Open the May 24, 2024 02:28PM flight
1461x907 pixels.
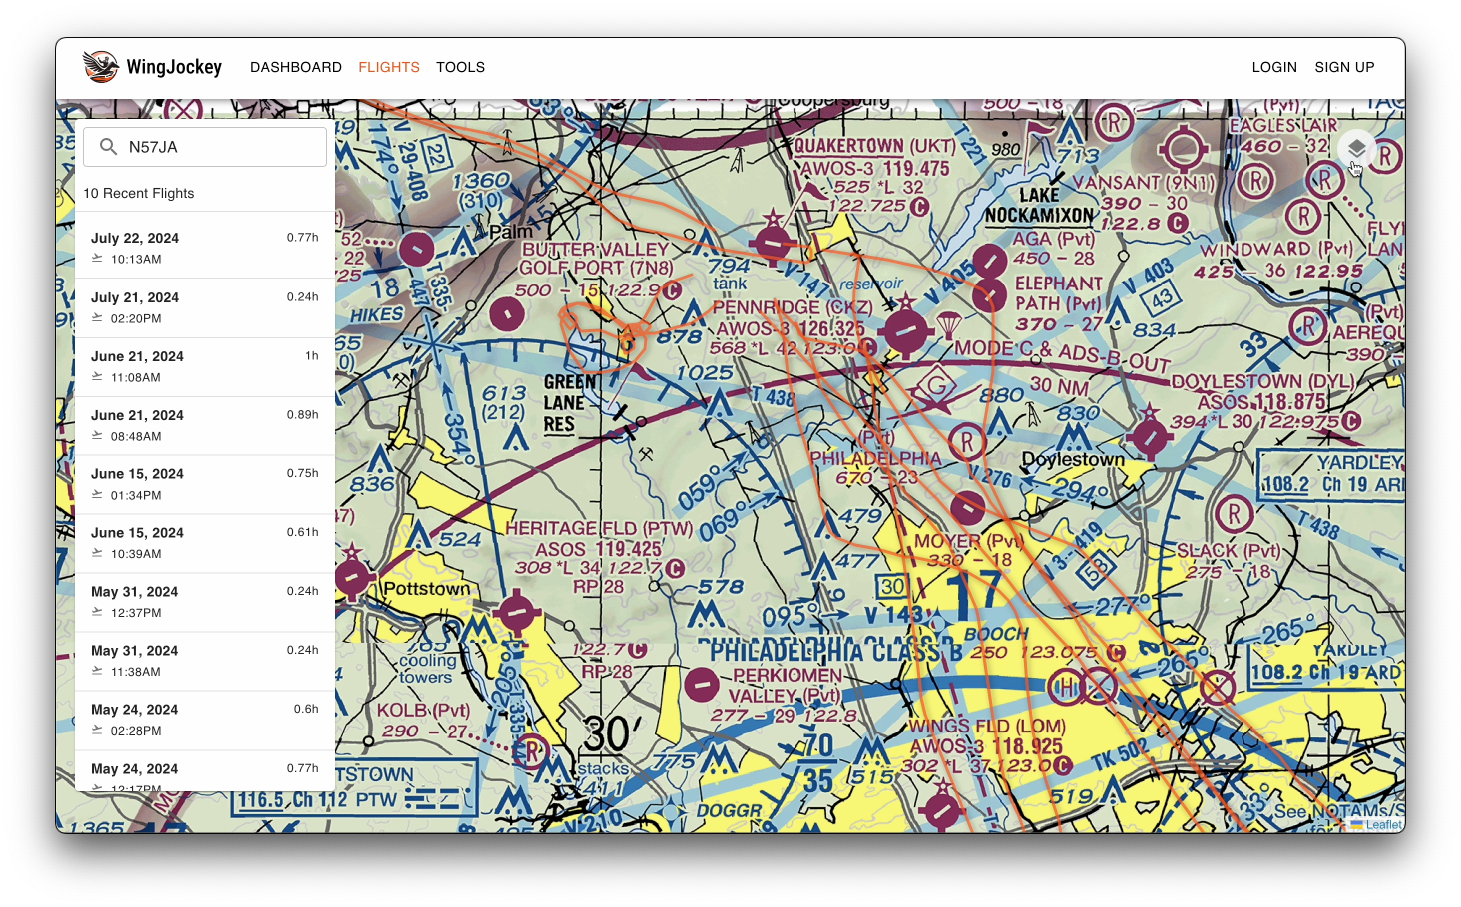tap(205, 721)
